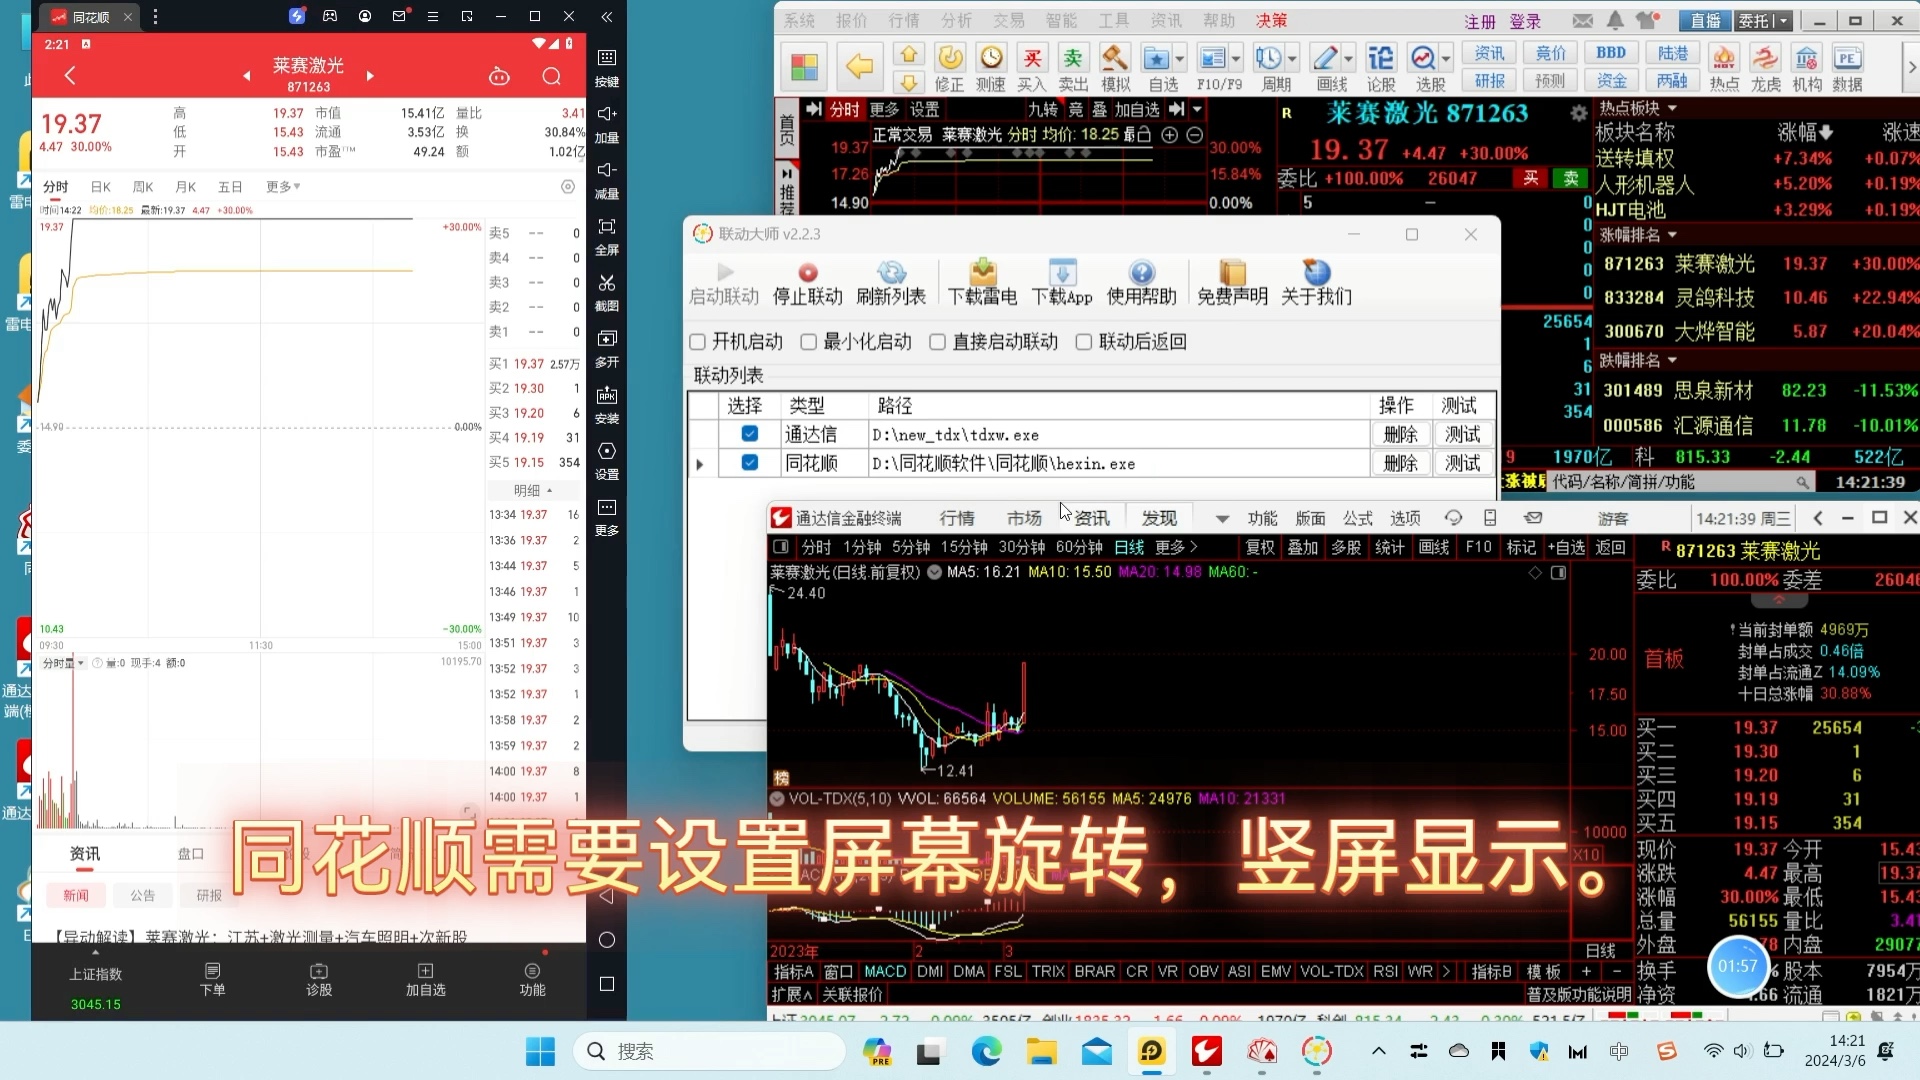Click the Windows taskbar search box

pos(710,1051)
